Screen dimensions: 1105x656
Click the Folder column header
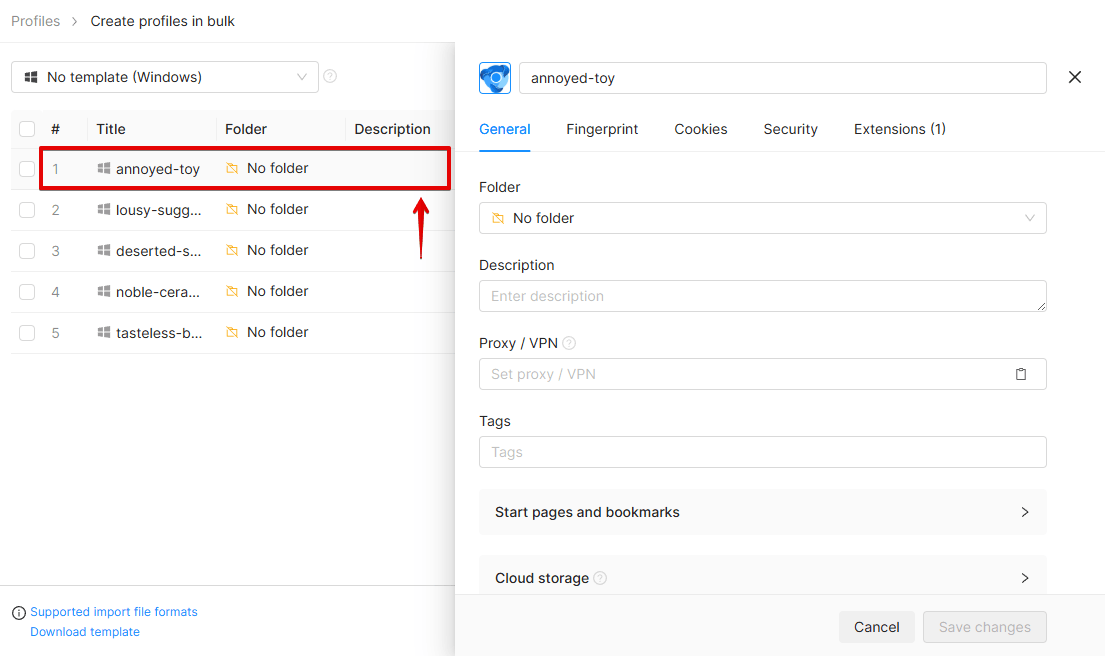click(246, 129)
